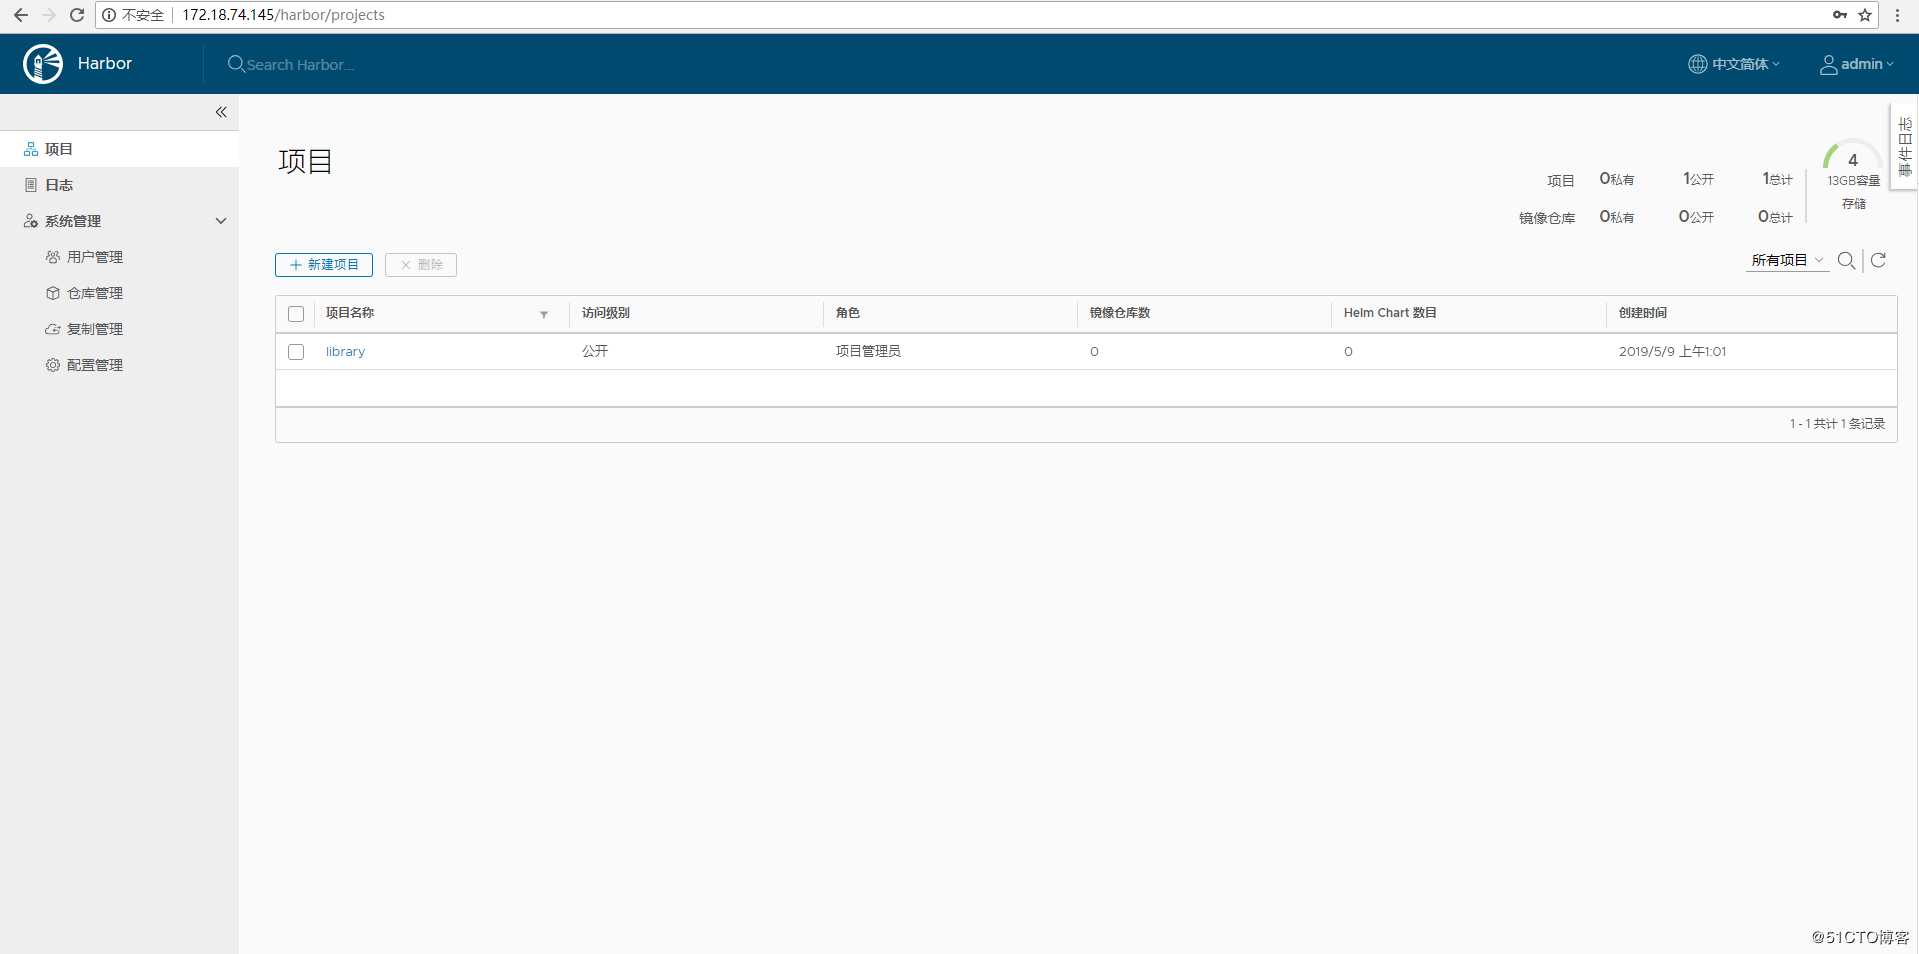Viewport: 1919px width, 954px height.
Task: Open the admin user dropdown
Action: point(1857,64)
